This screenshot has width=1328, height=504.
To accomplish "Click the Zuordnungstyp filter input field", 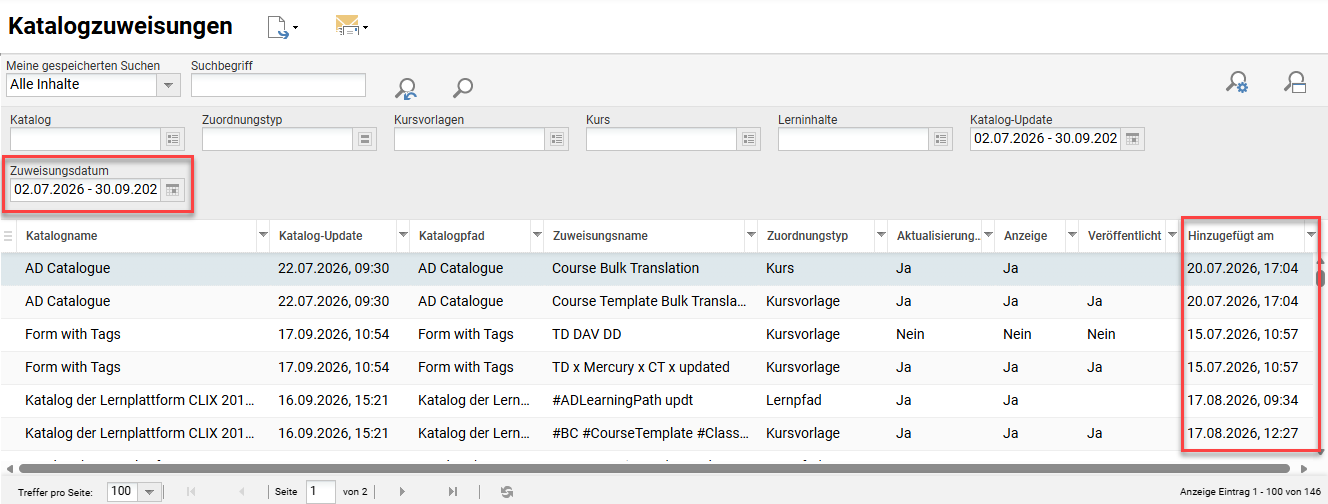I will coord(278,139).
